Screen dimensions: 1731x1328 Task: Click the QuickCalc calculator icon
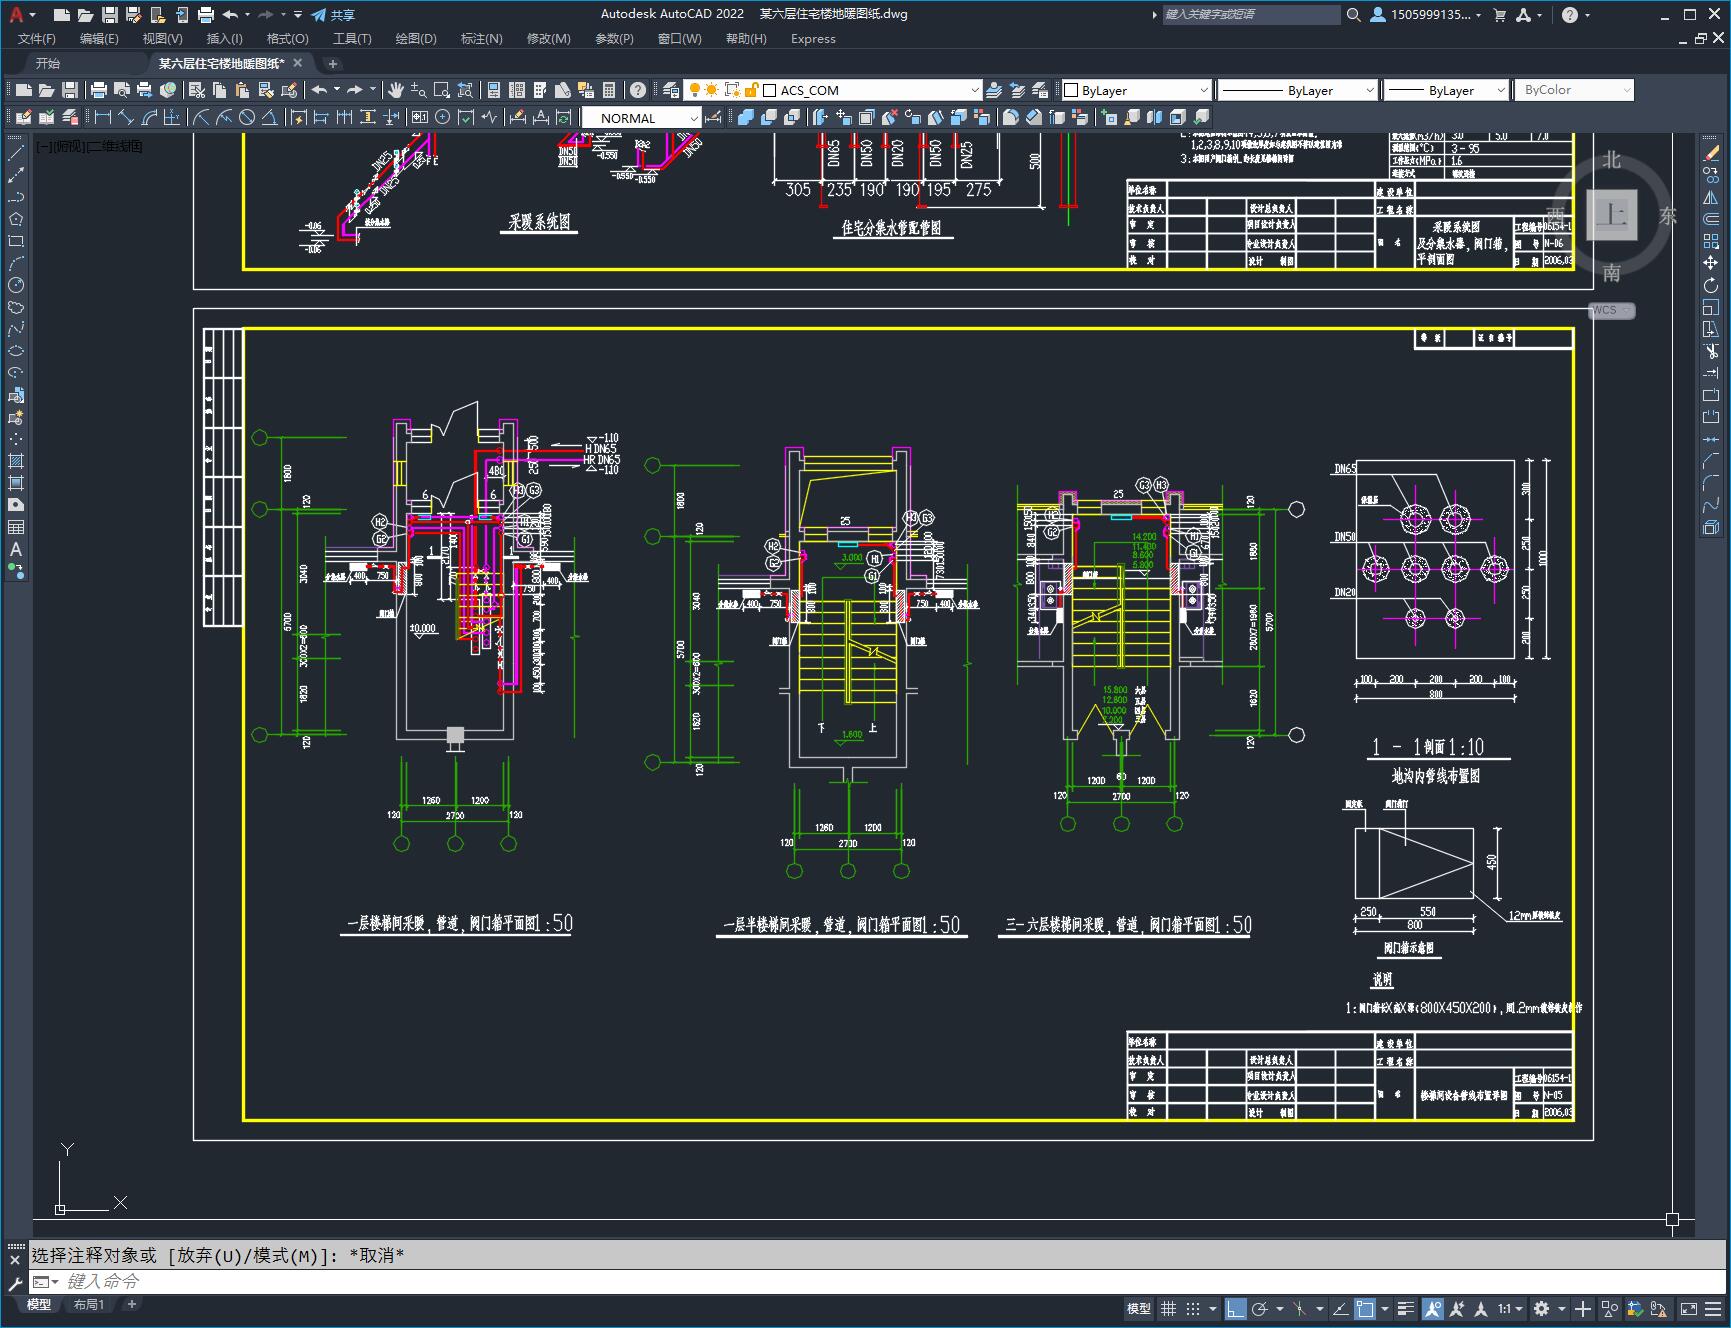[x=609, y=90]
